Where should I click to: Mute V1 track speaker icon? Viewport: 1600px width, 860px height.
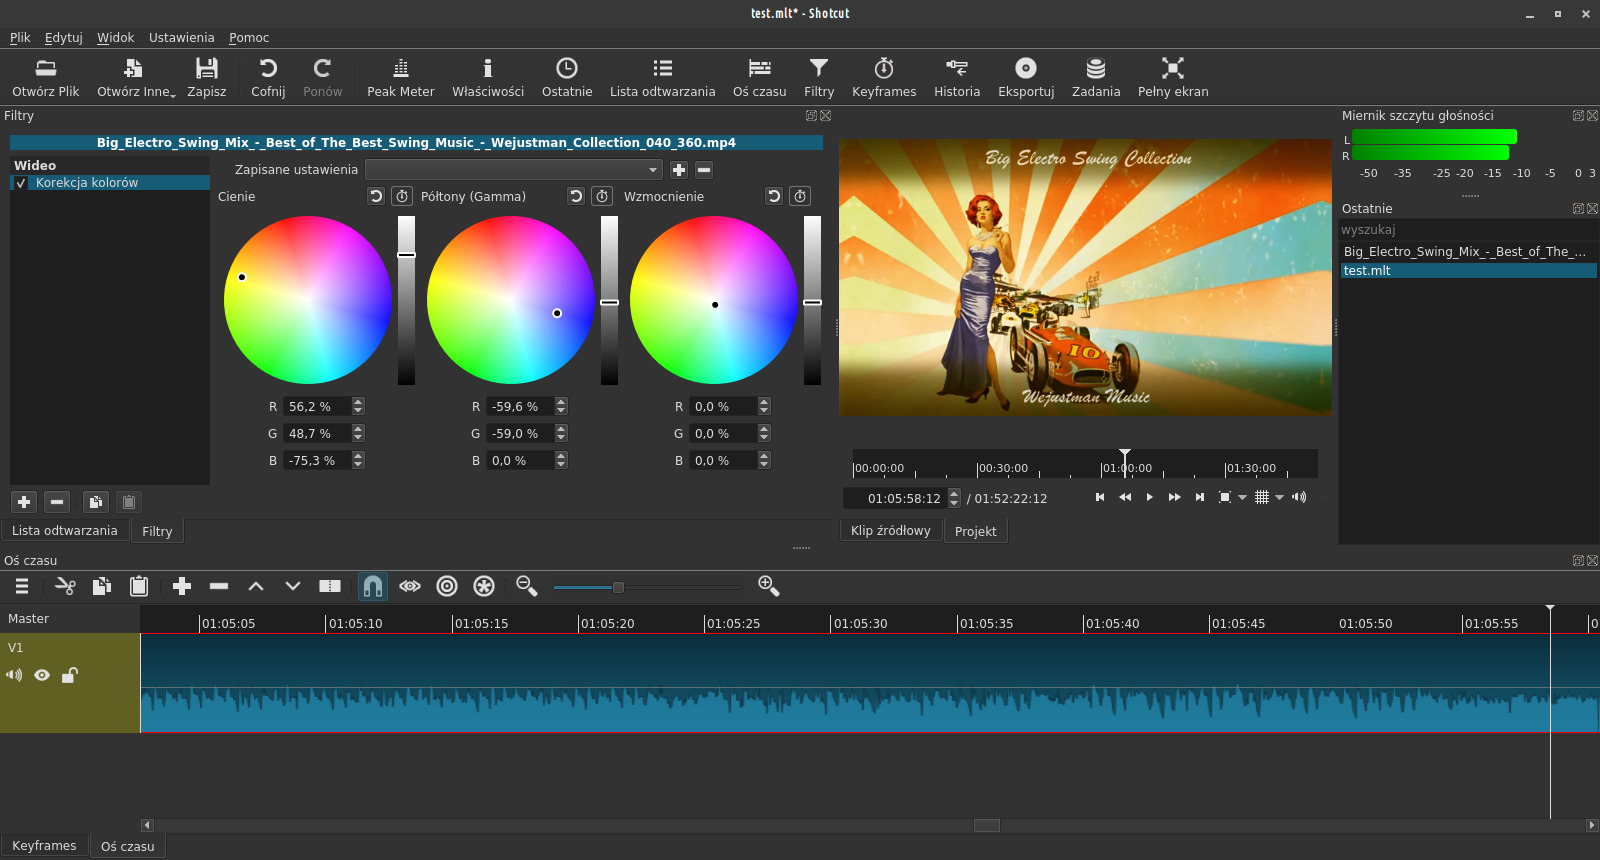(14, 675)
